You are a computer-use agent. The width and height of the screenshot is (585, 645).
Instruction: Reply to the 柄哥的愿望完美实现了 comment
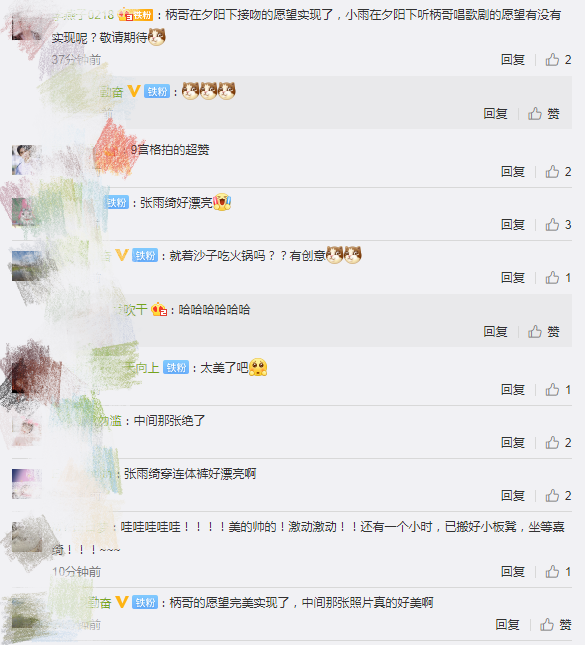507,625
